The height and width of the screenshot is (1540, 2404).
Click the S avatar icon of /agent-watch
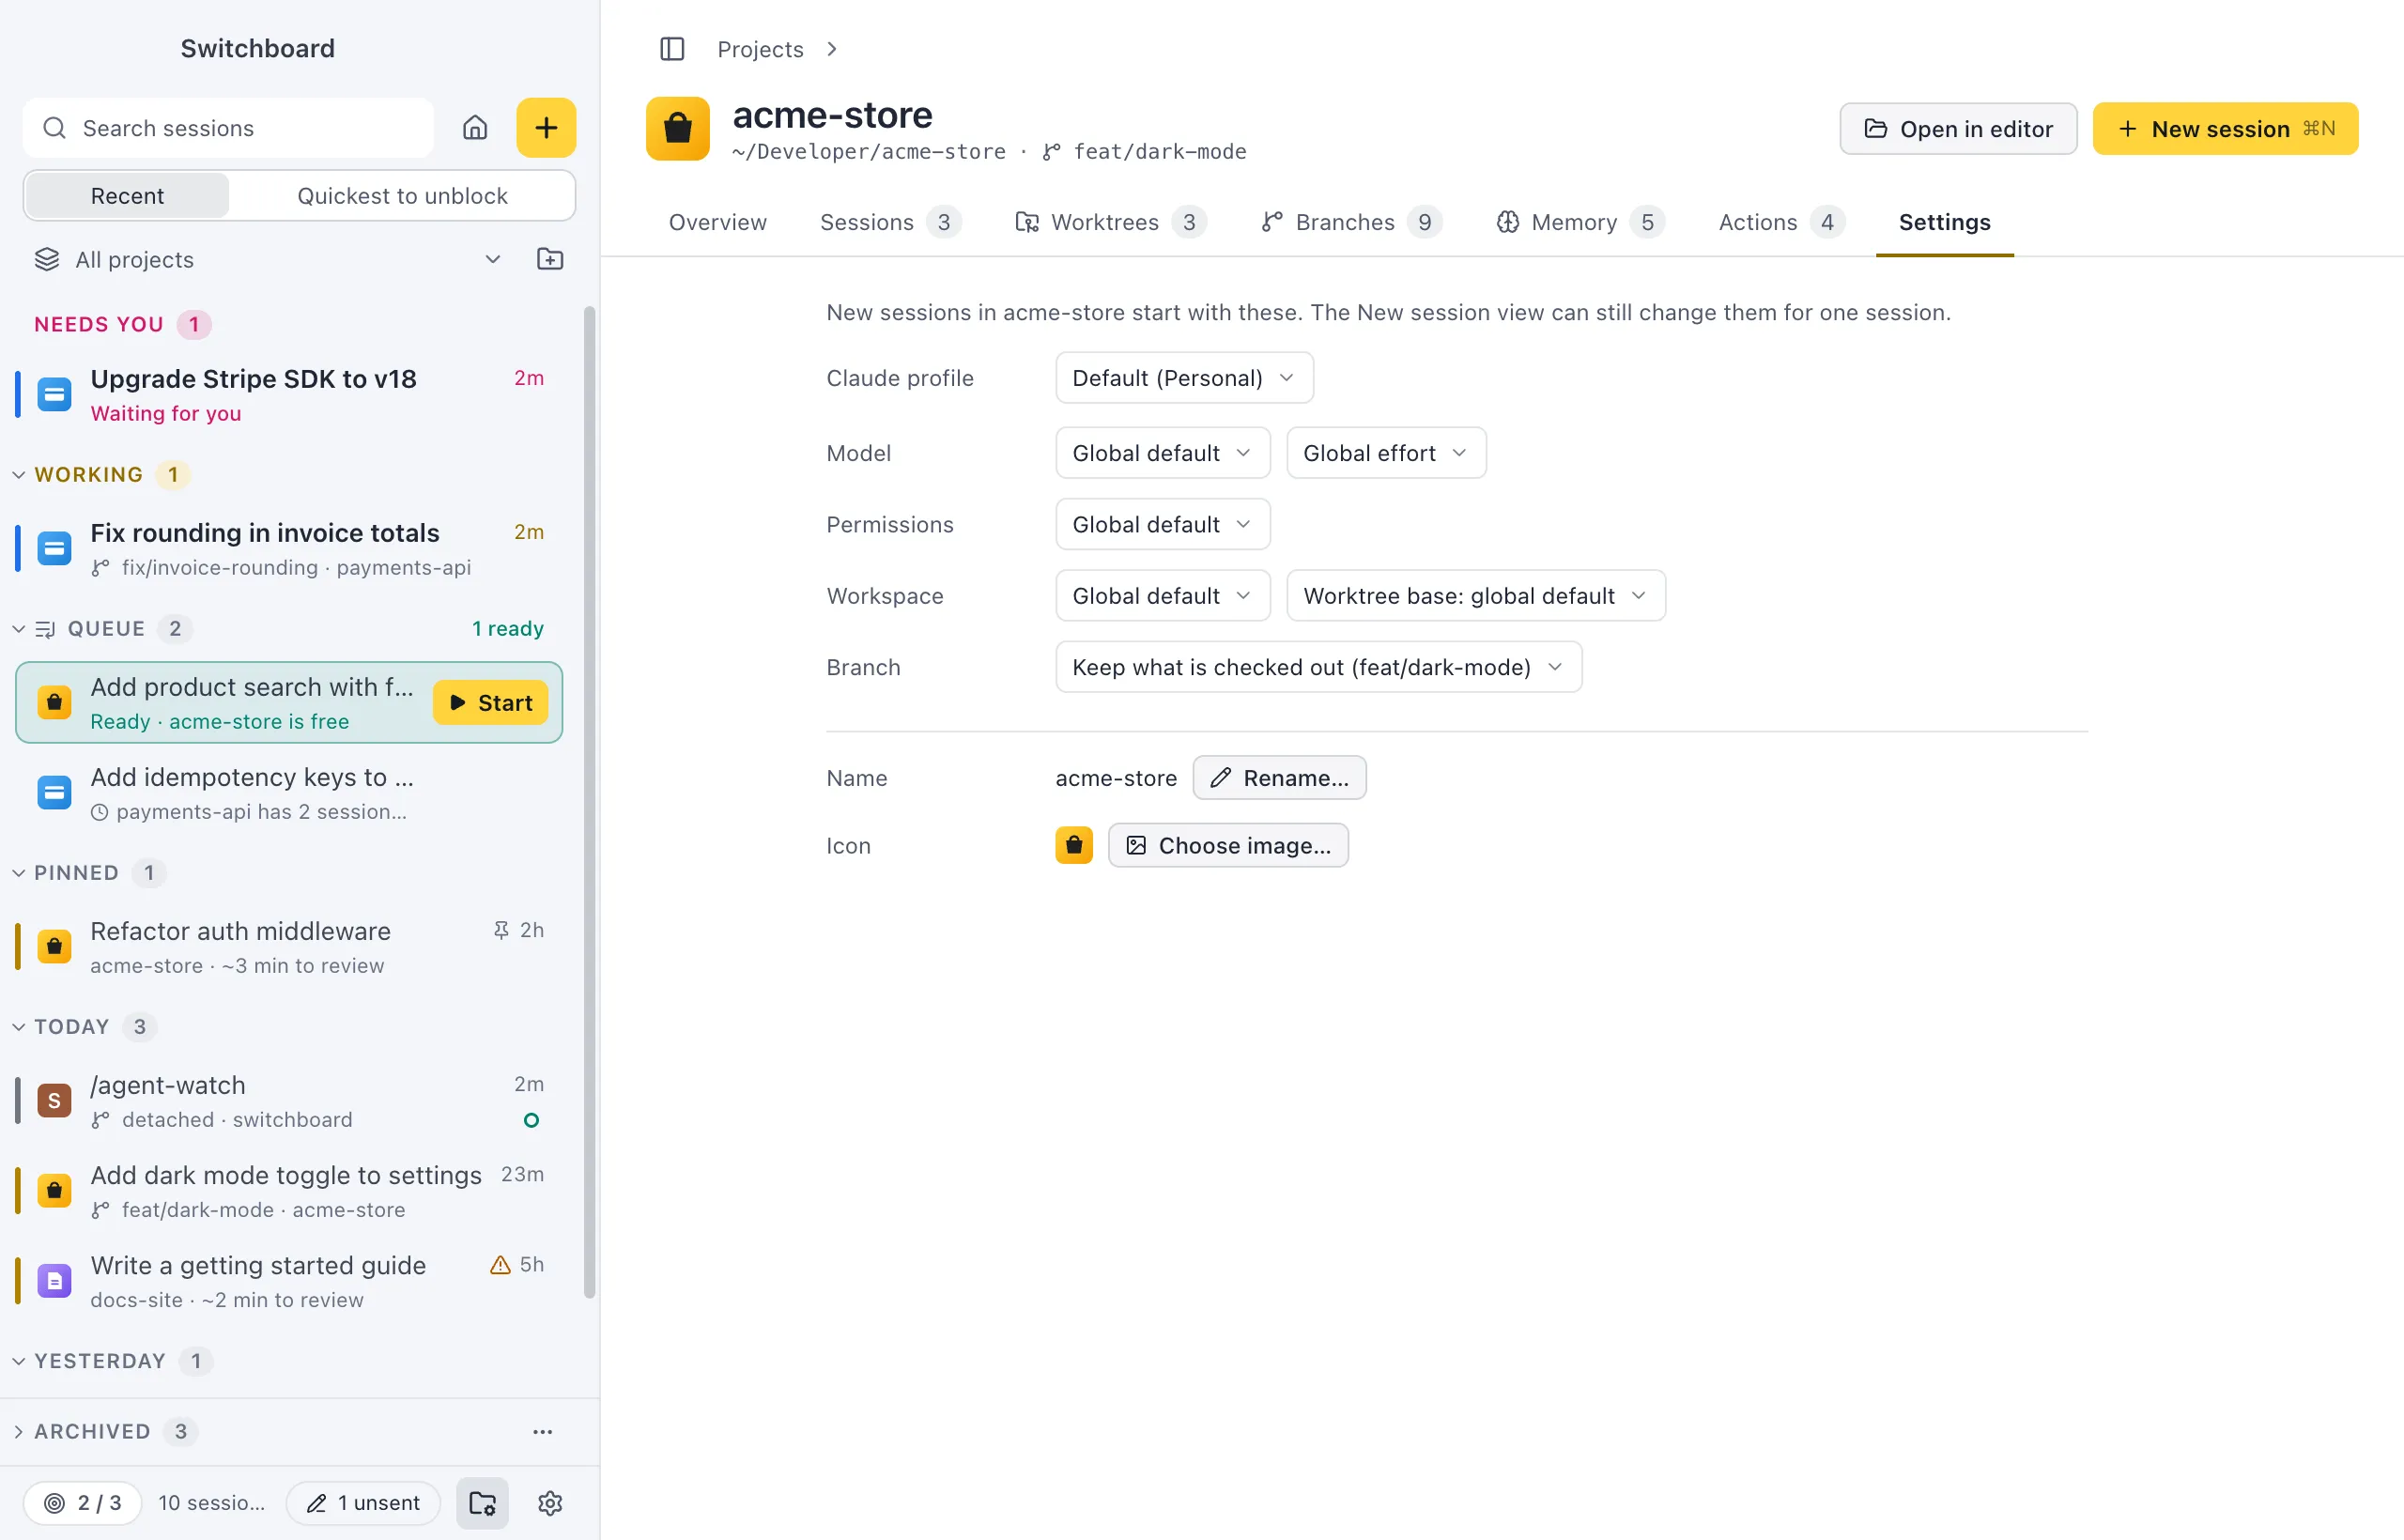point(54,1101)
